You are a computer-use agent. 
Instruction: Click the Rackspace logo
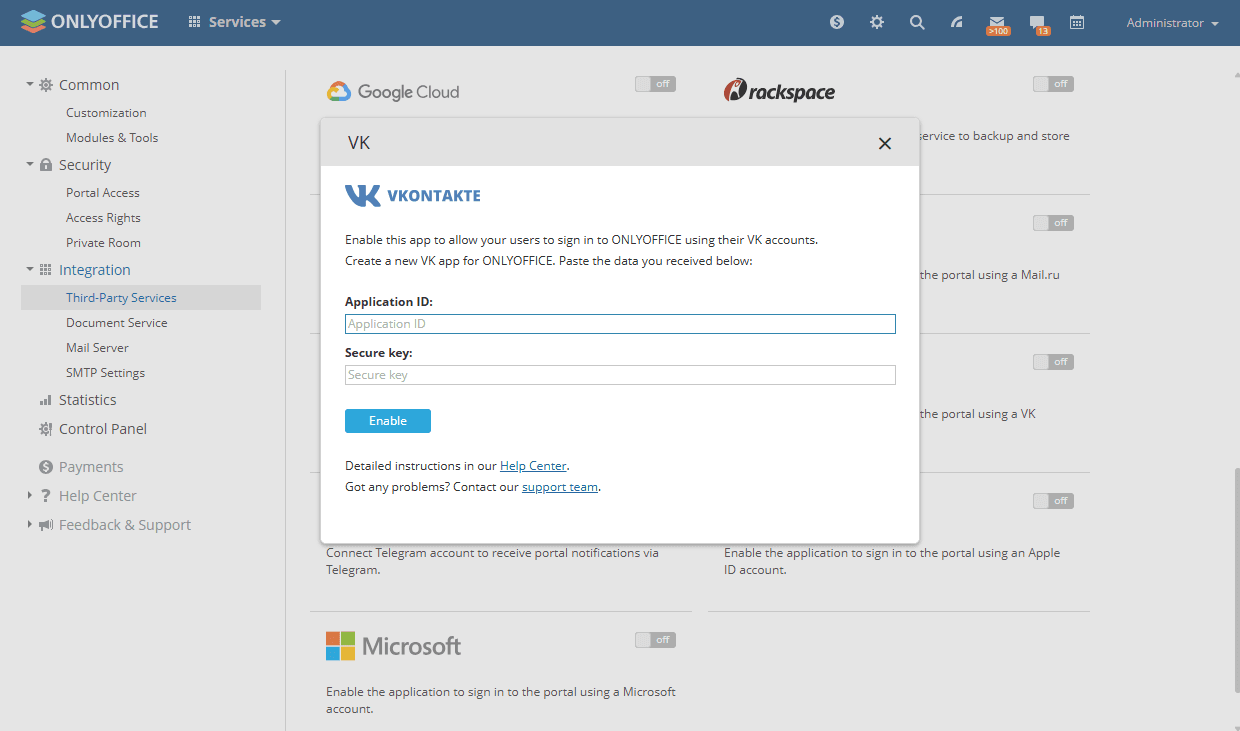coord(779,91)
